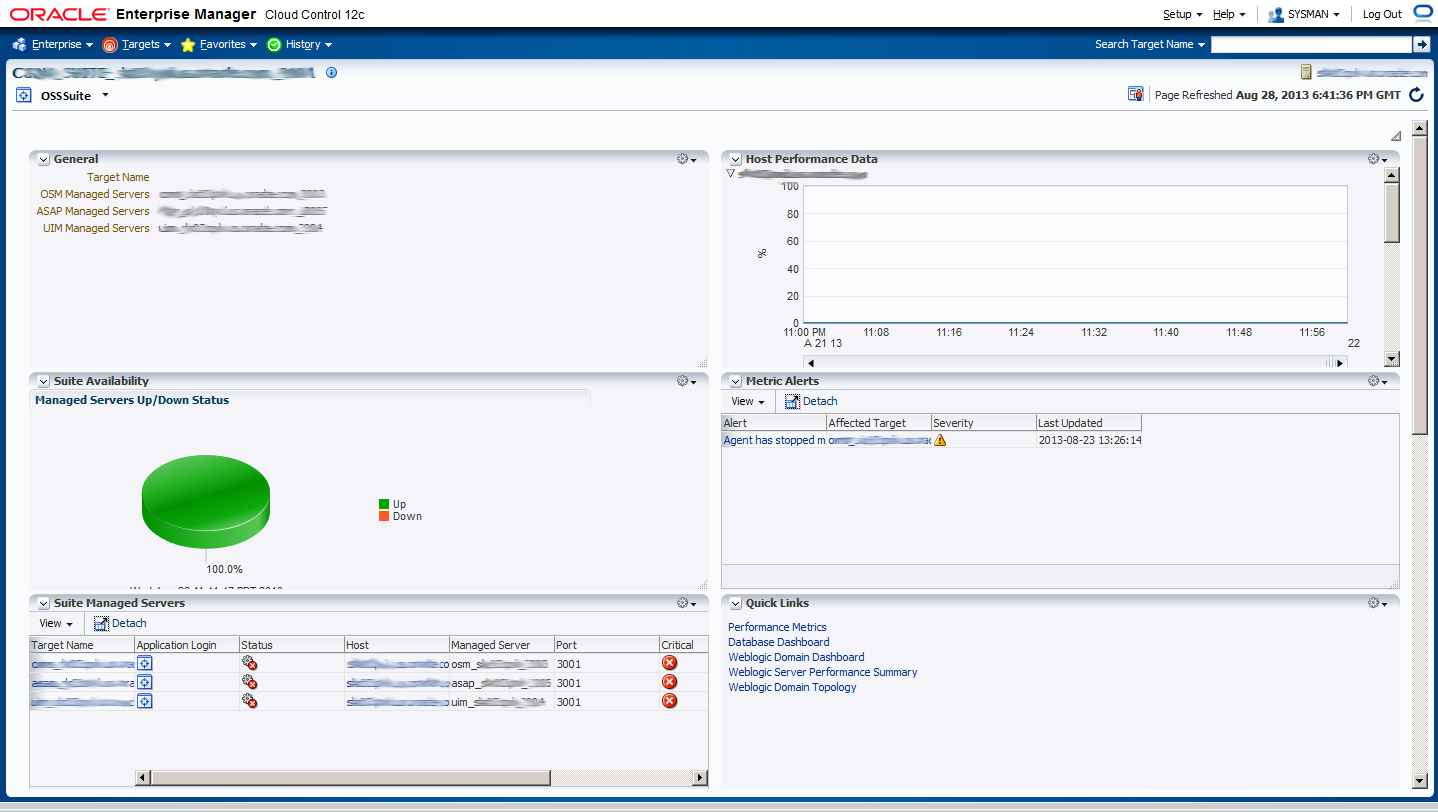The image size is (1438, 812).
Task: Click the Performance Metrics quick link text
Action: click(x=777, y=627)
